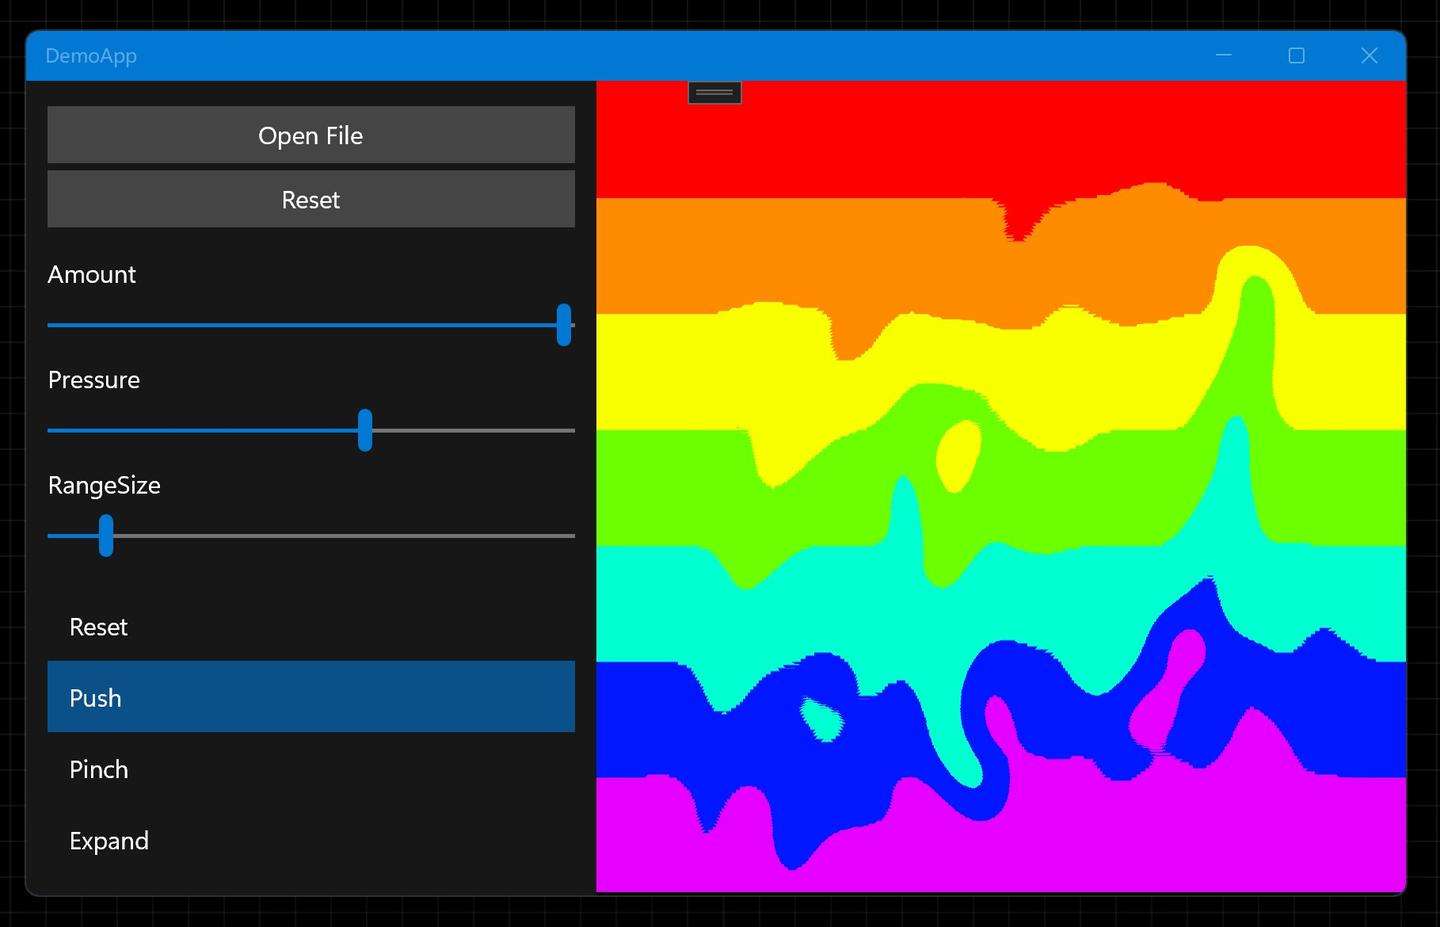The image size is (1440, 927).
Task: Click the DemoApp window title
Action: 91,56
